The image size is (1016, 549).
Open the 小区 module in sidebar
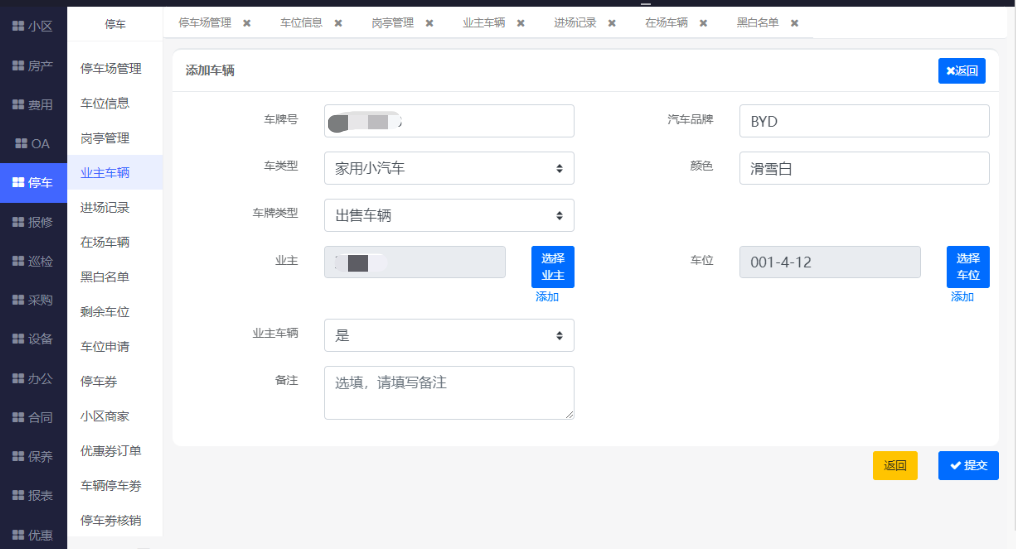(x=33, y=27)
